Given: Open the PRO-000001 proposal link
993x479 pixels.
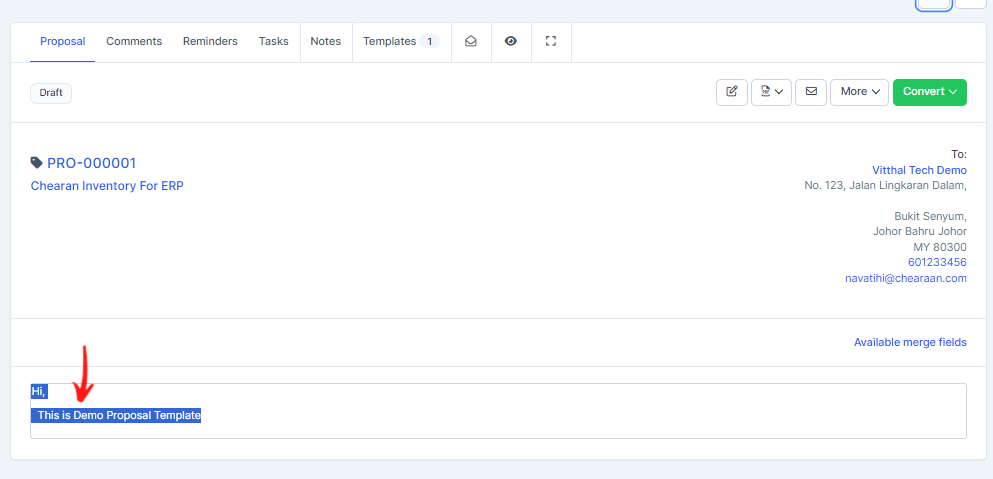Looking at the screenshot, I should pos(91,163).
